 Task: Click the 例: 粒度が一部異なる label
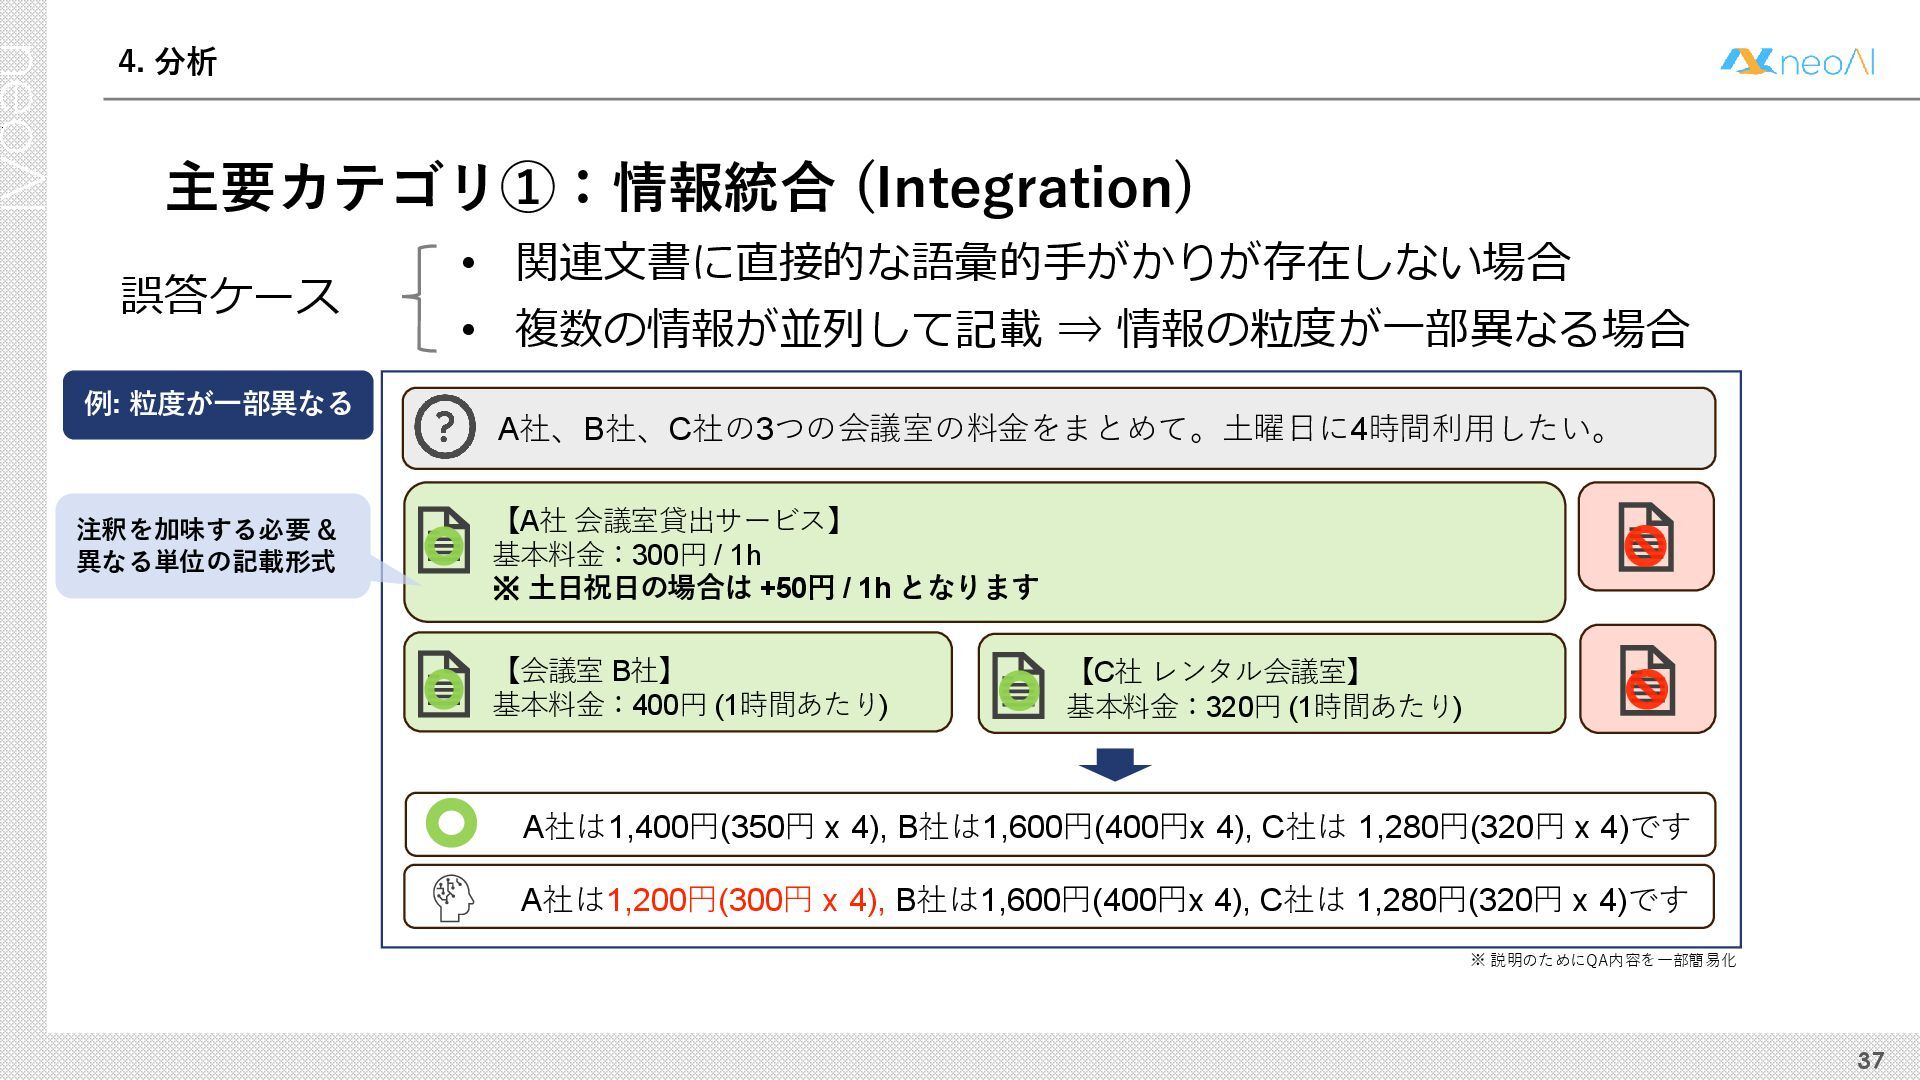218,404
